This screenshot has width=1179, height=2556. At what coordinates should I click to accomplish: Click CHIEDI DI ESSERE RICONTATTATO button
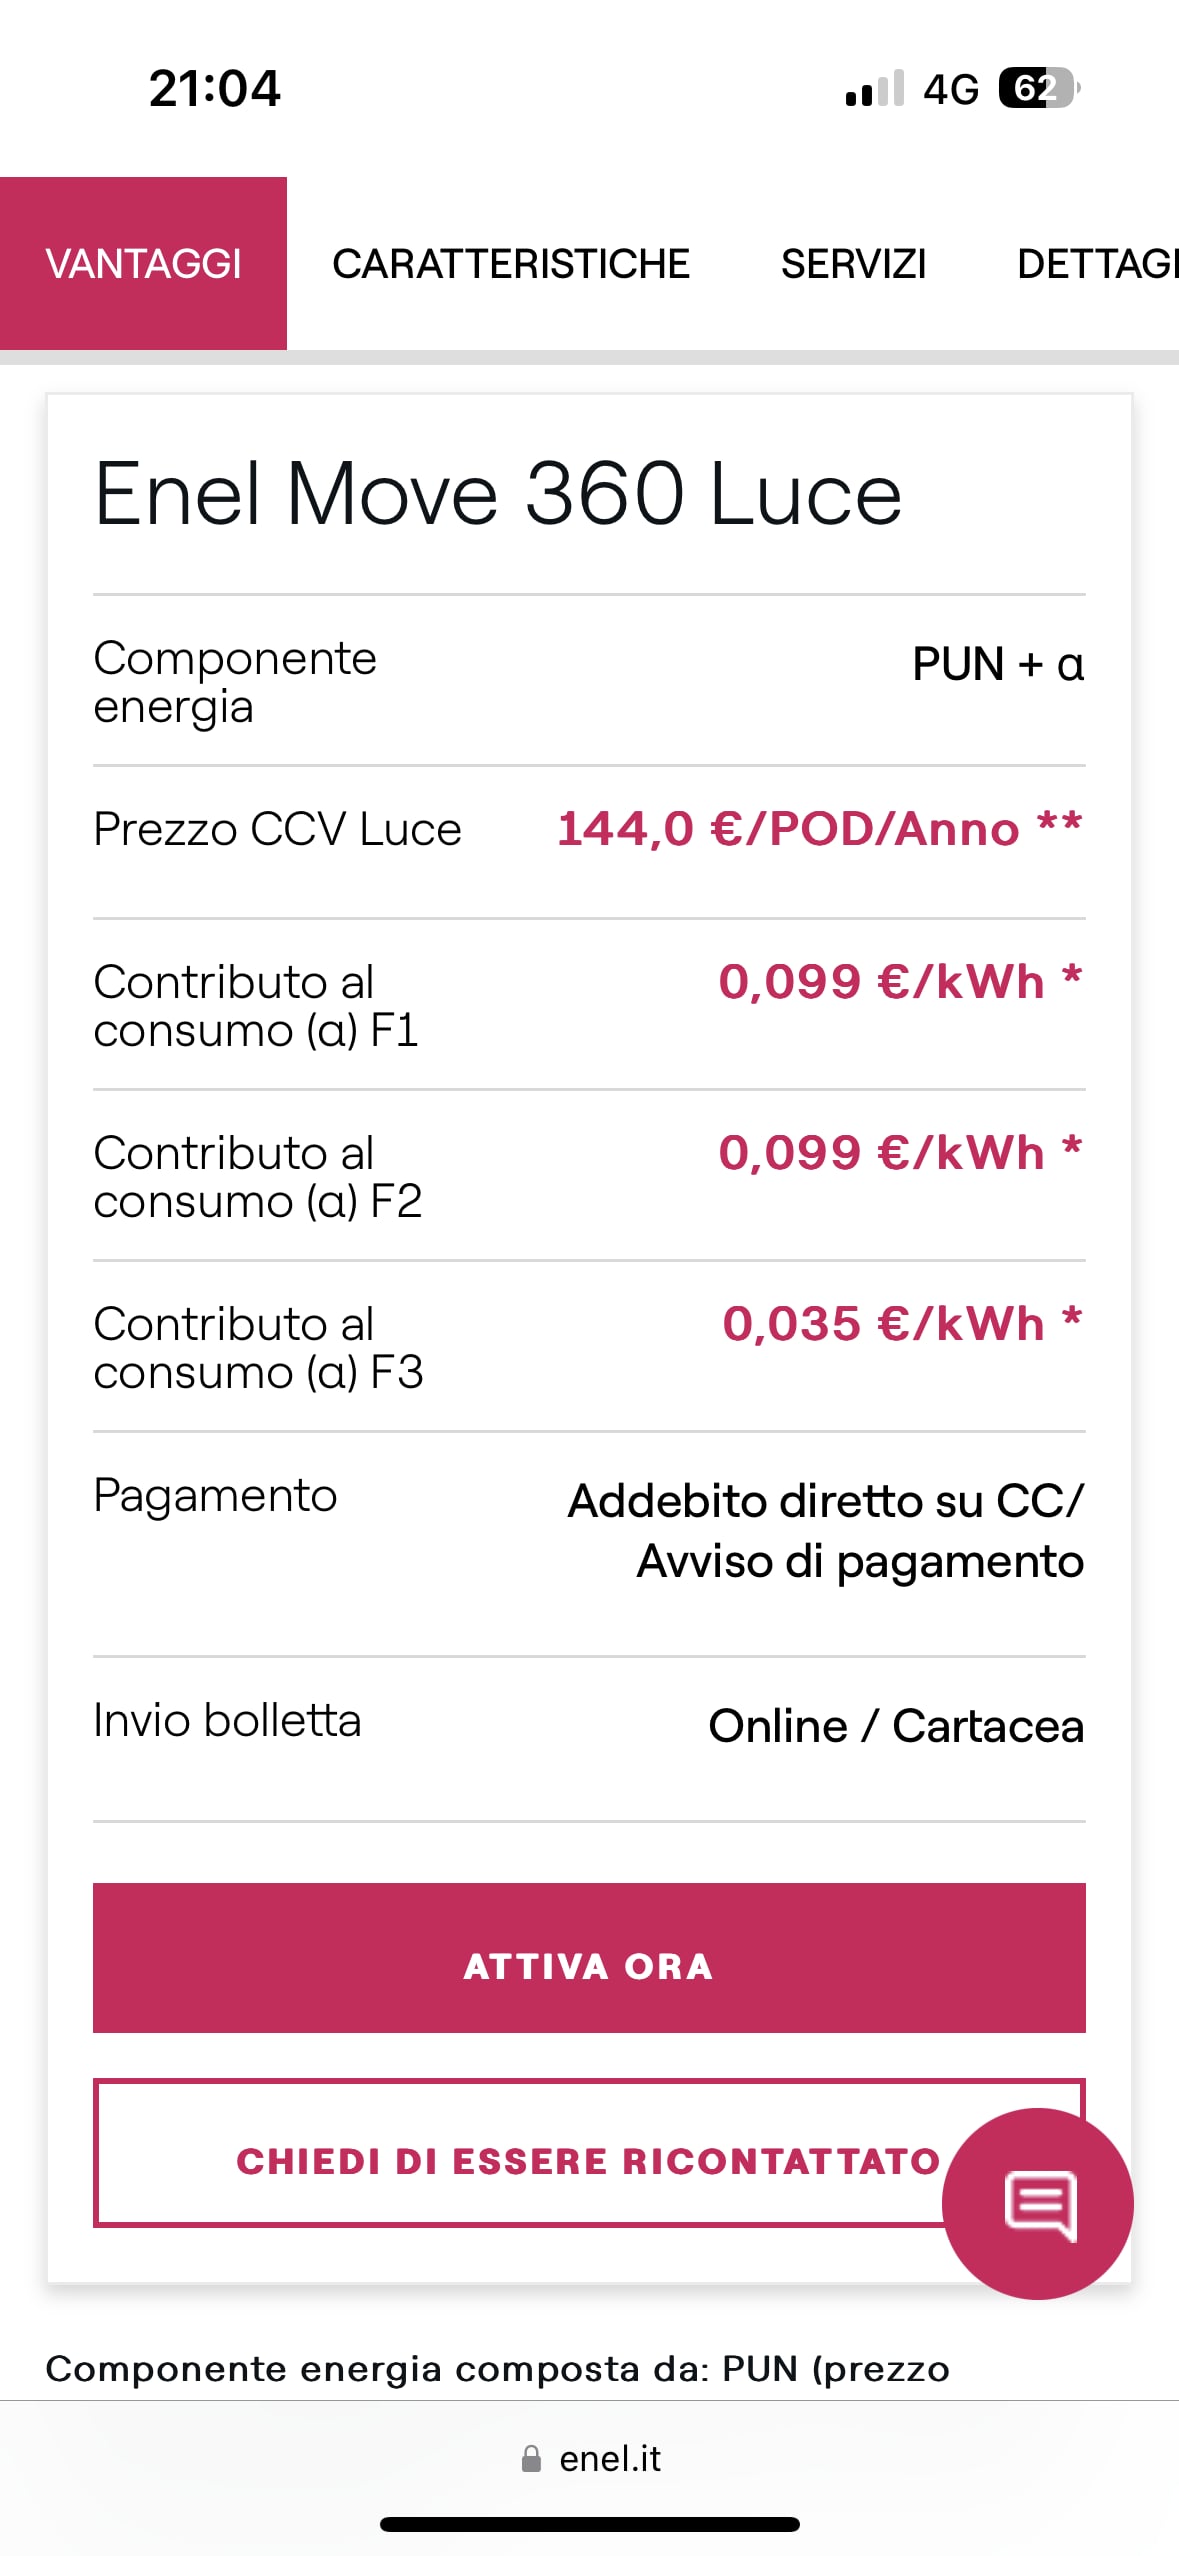click(520, 2161)
